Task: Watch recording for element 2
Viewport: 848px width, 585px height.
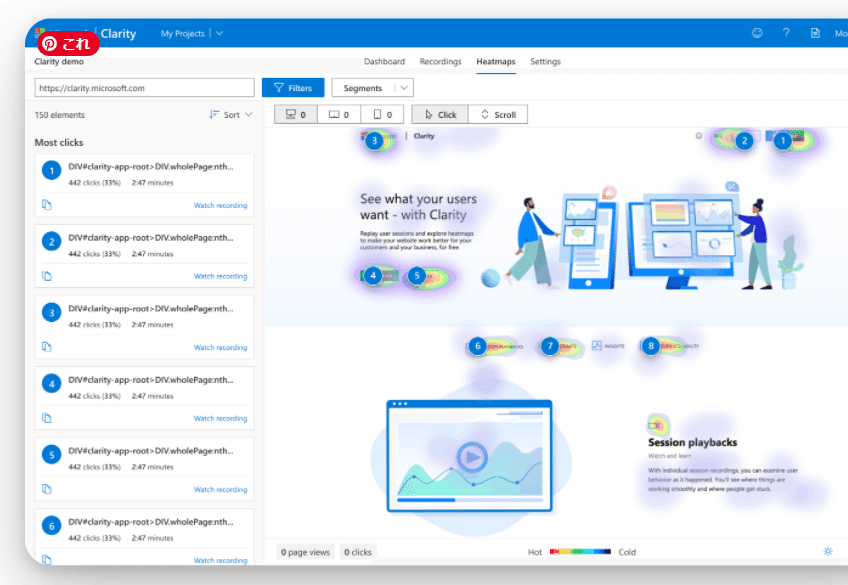Action: 220,276
